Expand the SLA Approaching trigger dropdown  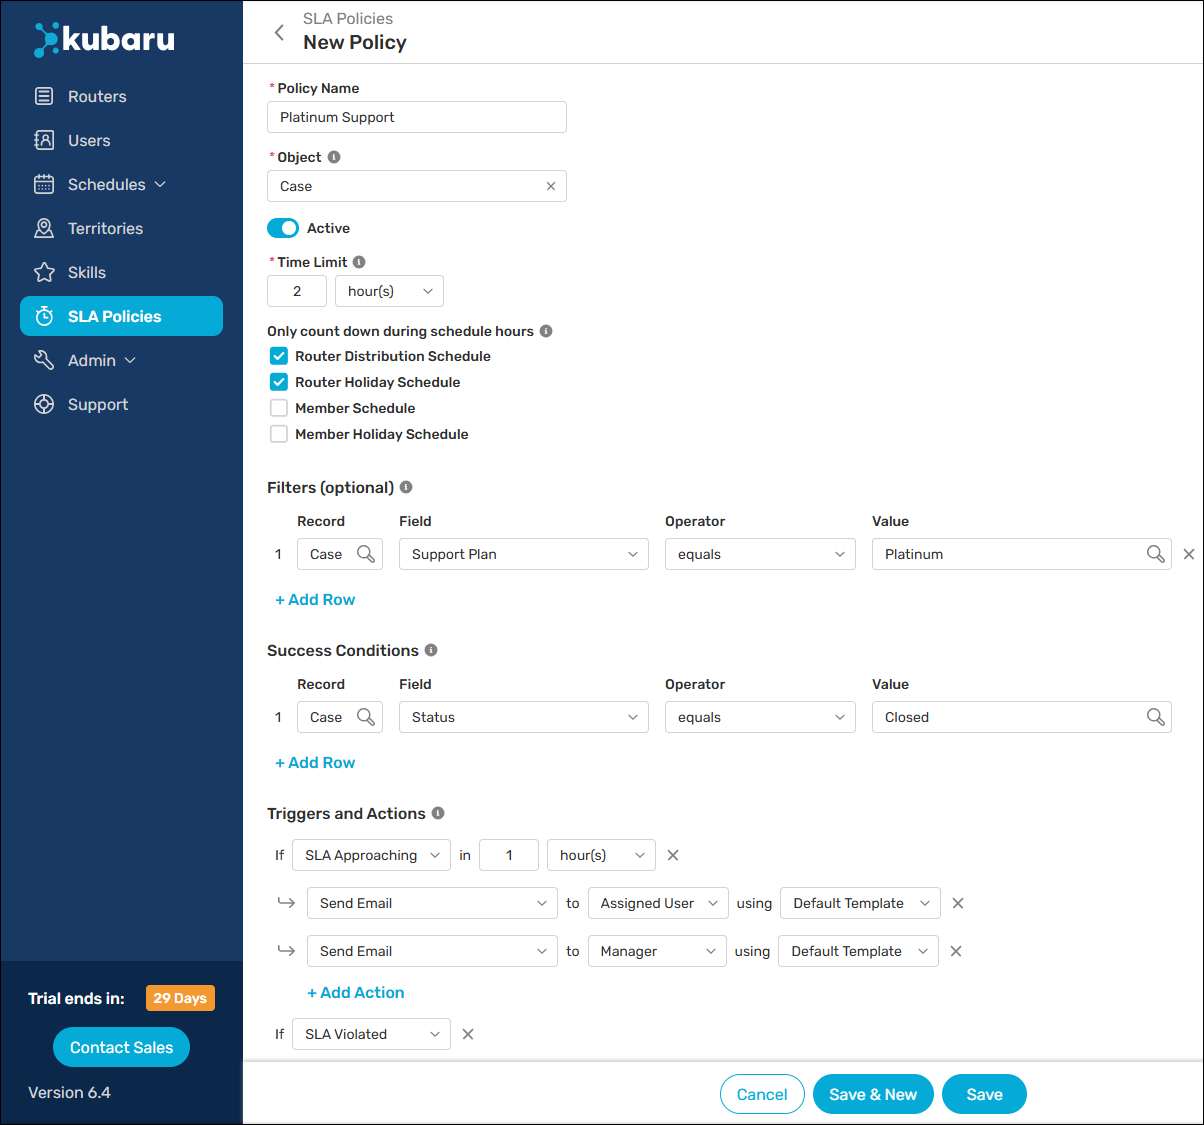[x=371, y=855]
